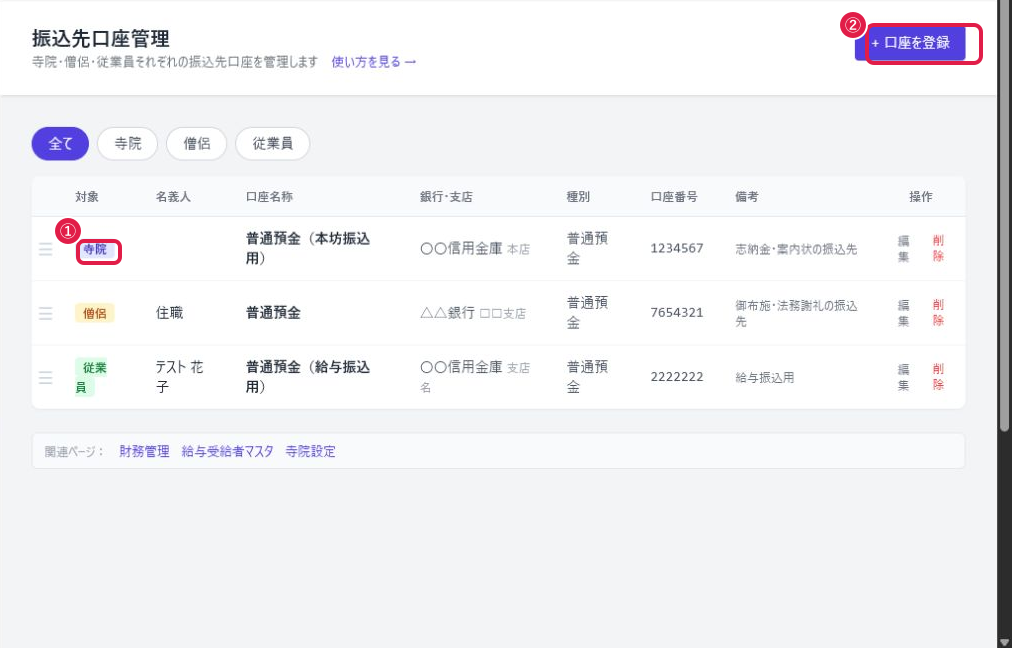The image size is (1012, 648).
Task: Click the 名義人 column header
Action: point(173,197)
